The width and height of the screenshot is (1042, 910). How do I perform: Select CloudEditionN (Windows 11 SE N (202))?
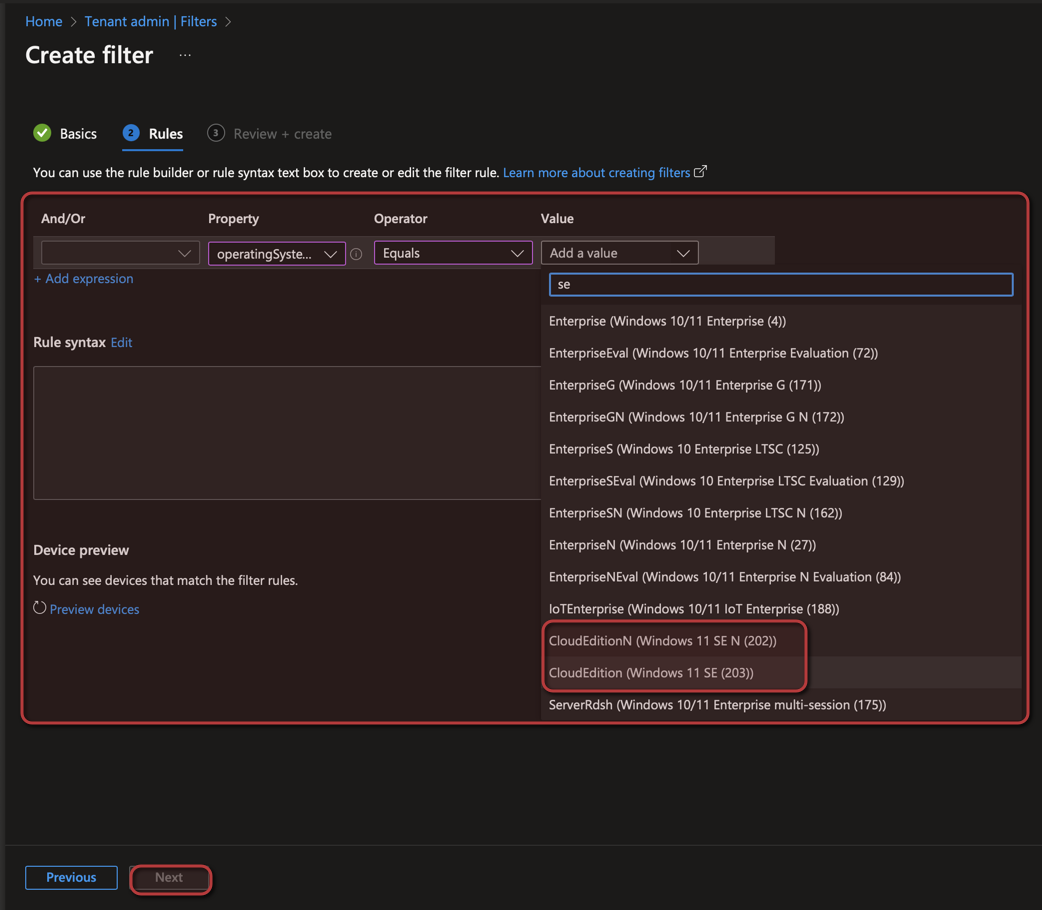click(x=662, y=641)
